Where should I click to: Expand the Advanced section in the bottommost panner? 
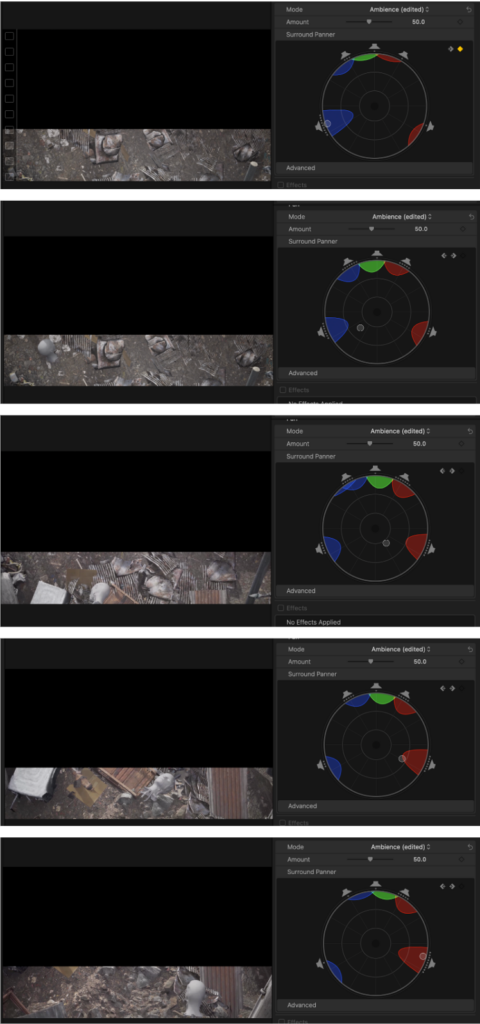375,1005
